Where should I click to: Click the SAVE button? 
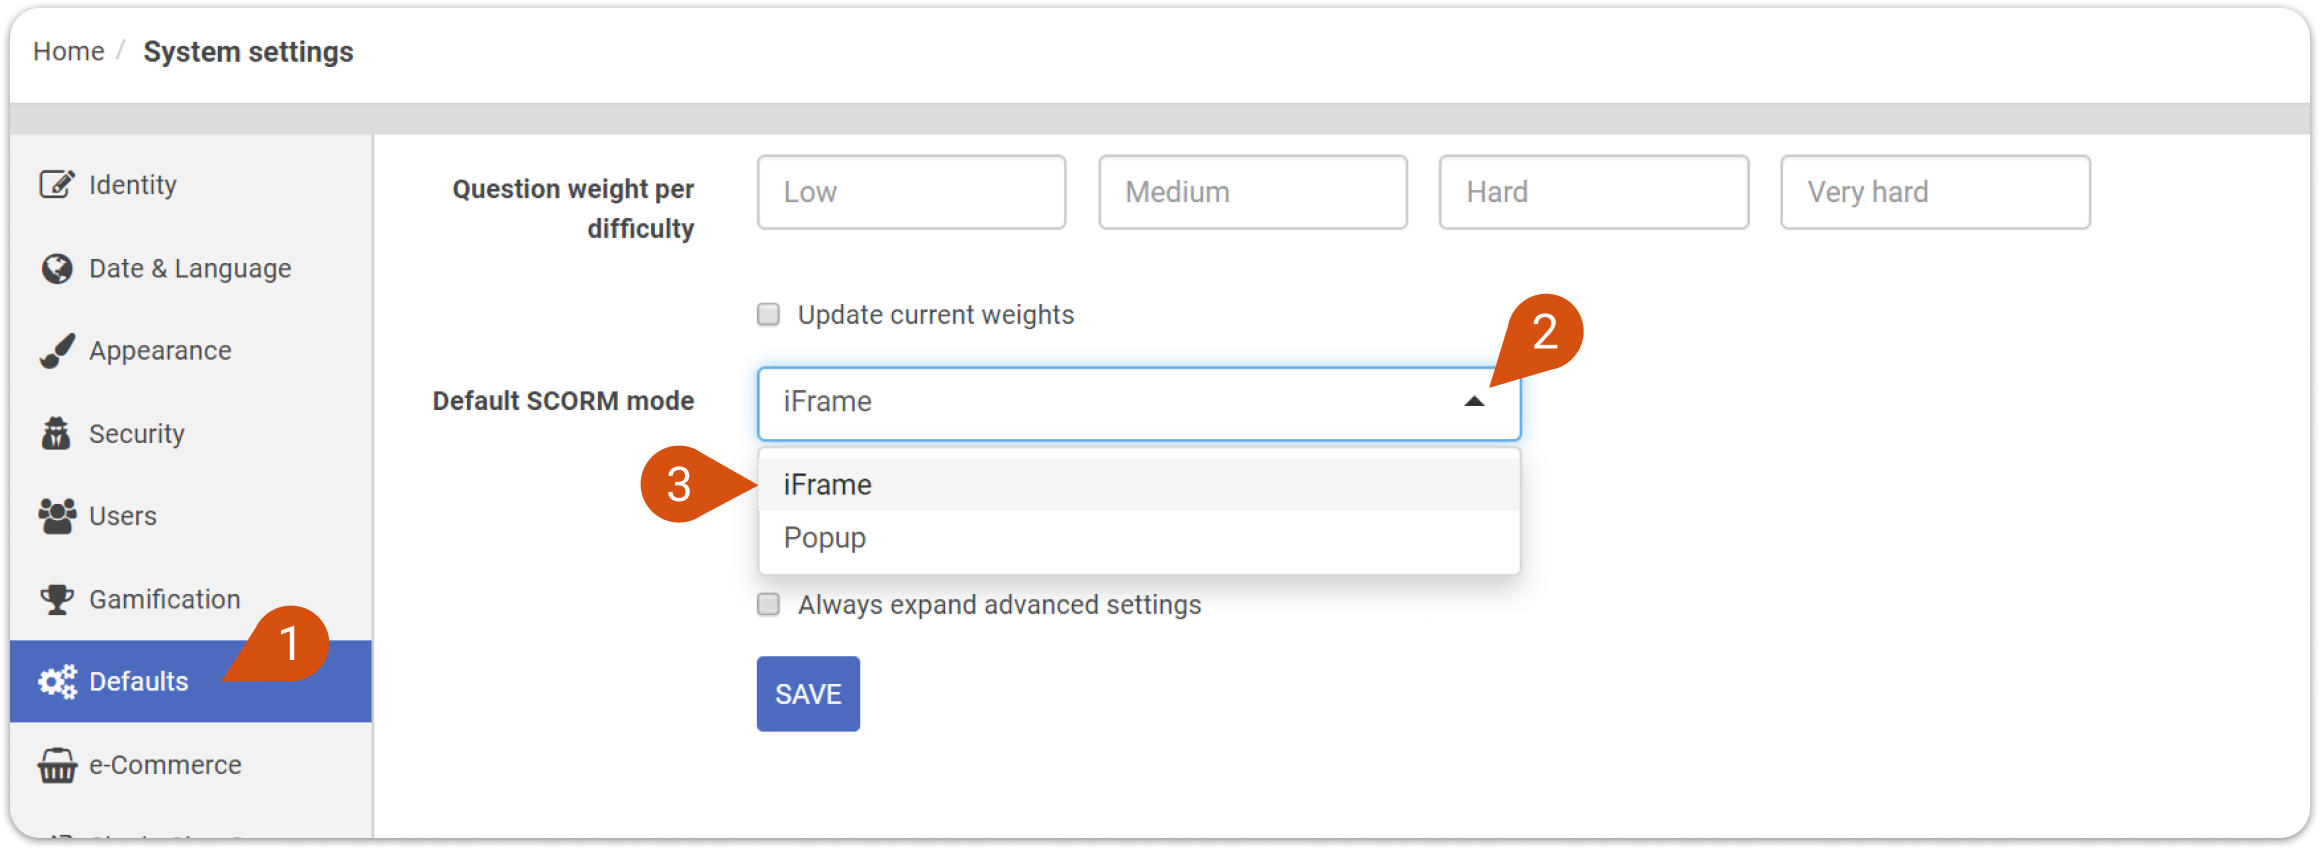808,694
